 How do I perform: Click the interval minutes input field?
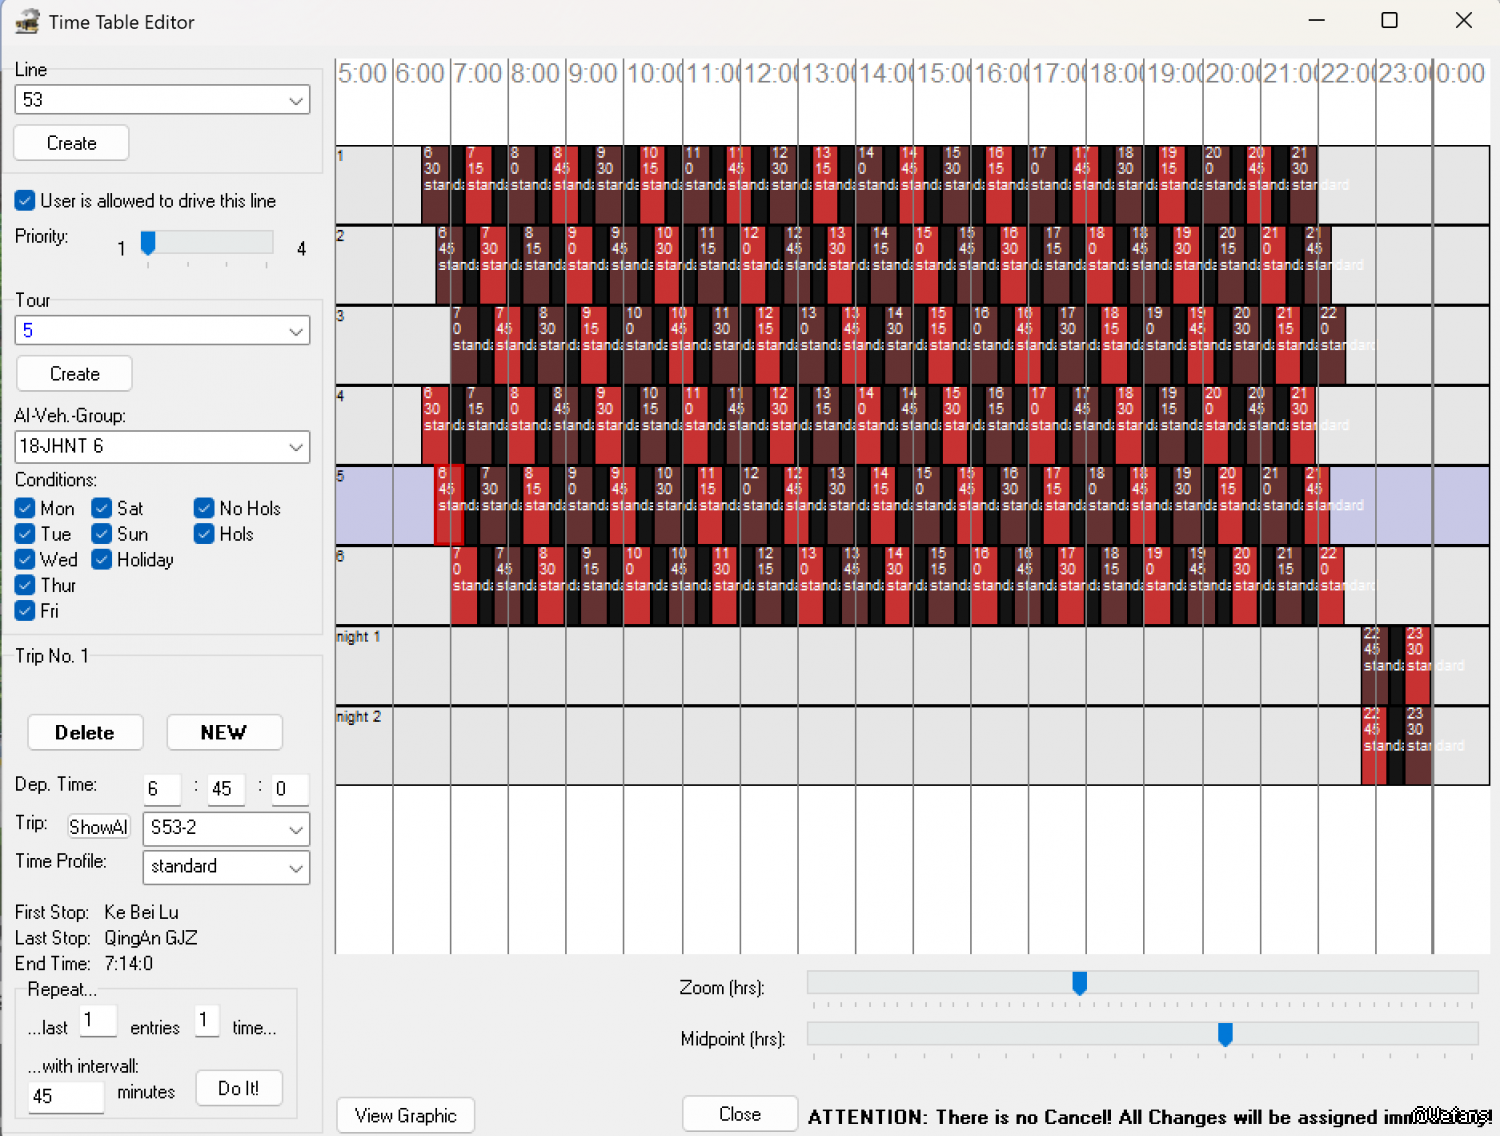pyautogui.click(x=66, y=1095)
